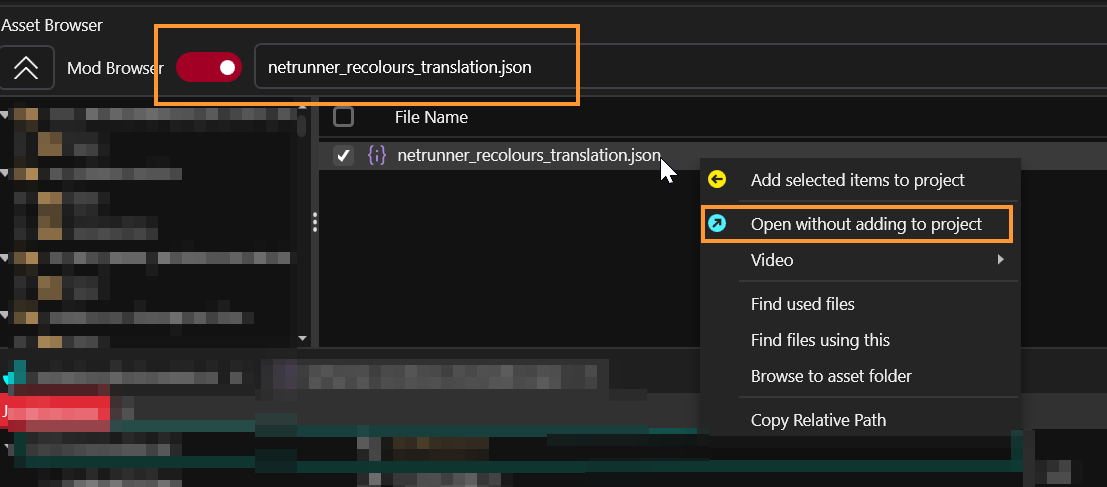The width and height of the screenshot is (1107, 487).
Task: Open the Video submenu arrow
Action: pyautogui.click(x=1000, y=260)
